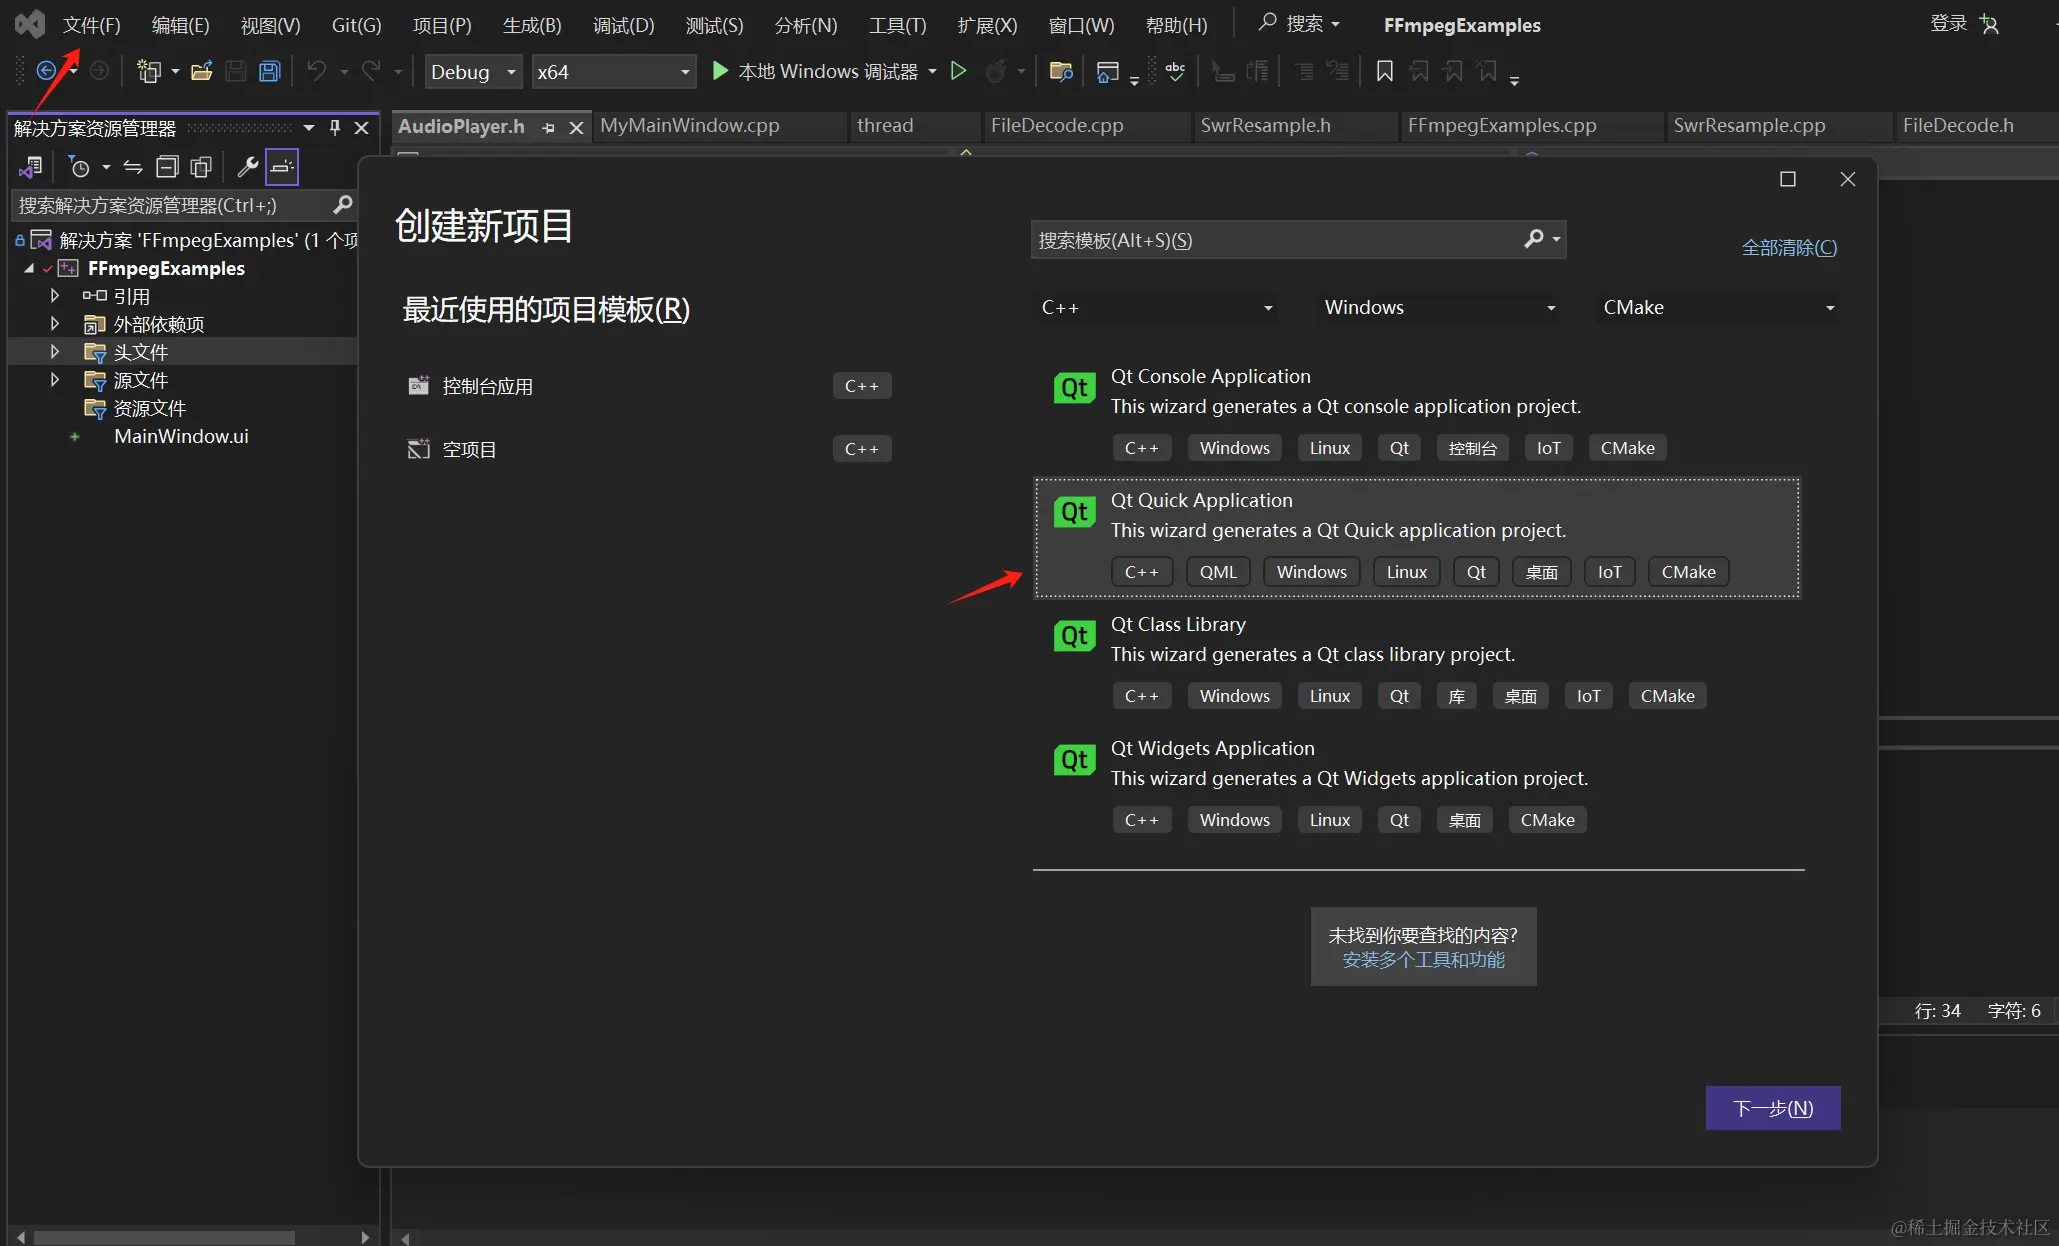The image size is (2059, 1246).
Task: Click the Solution Explorer search magnifier icon
Action: coord(342,205)
